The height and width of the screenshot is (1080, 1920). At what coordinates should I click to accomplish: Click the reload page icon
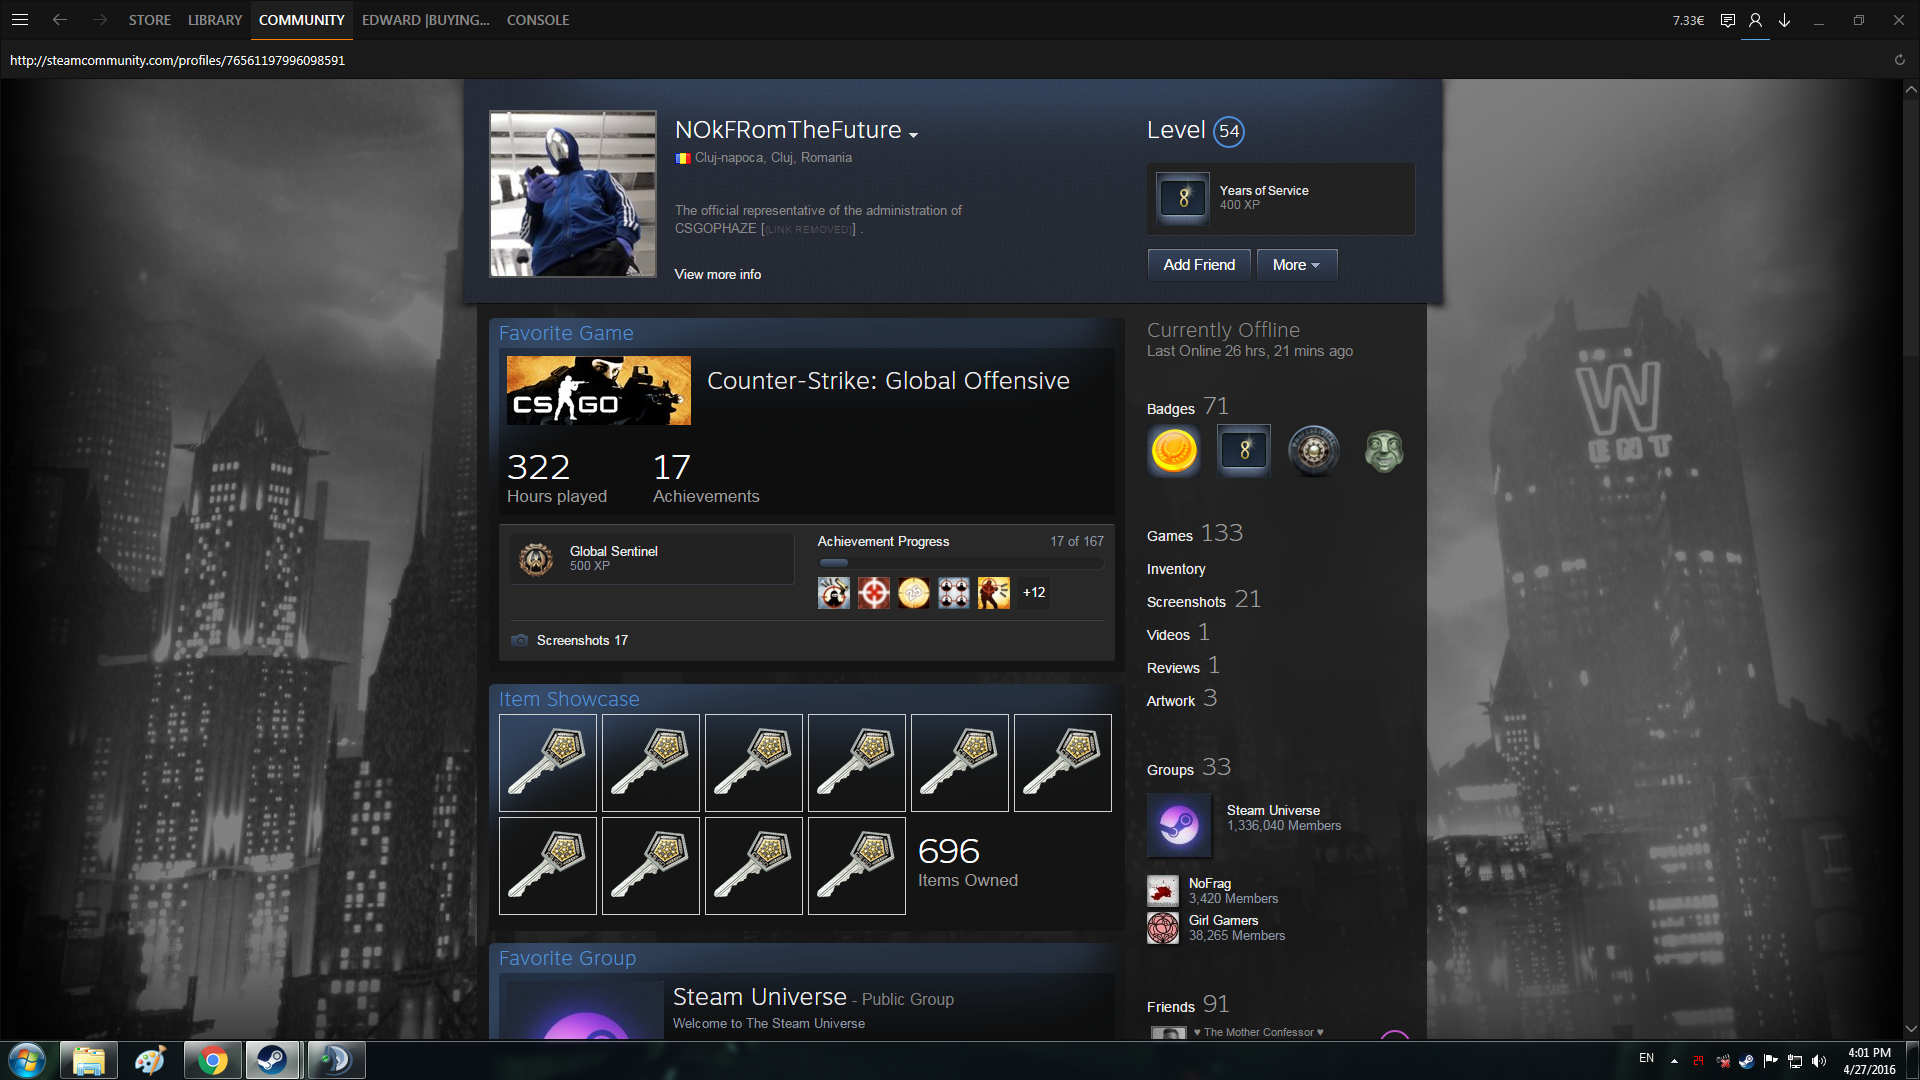click(x=1899, y=60)
